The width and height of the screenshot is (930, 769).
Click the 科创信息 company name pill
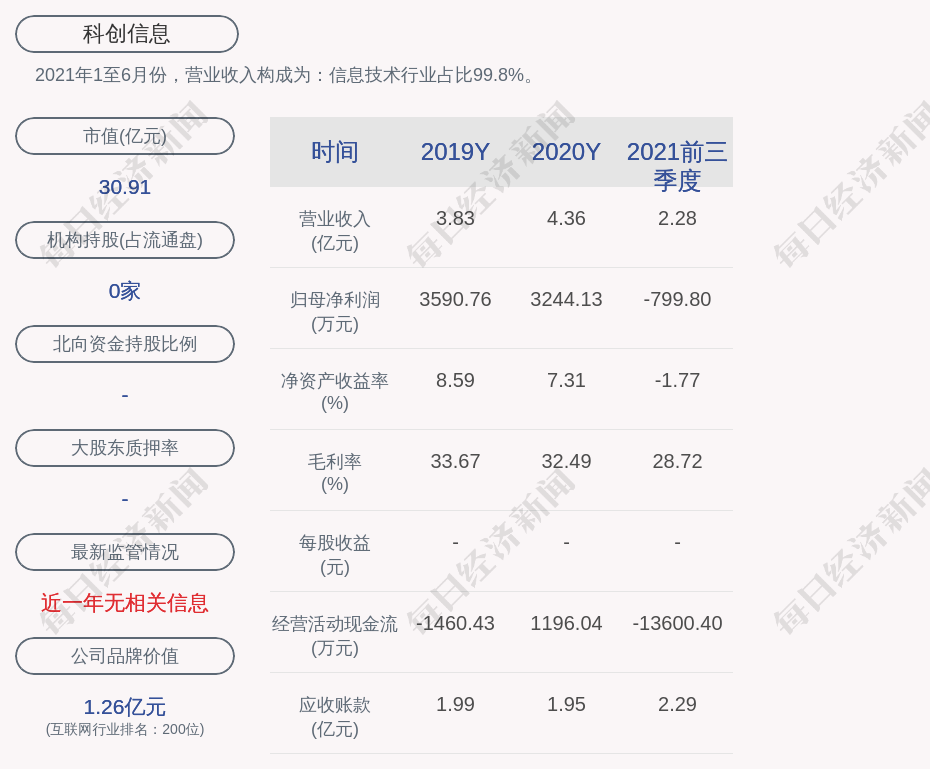coord(126,34)
